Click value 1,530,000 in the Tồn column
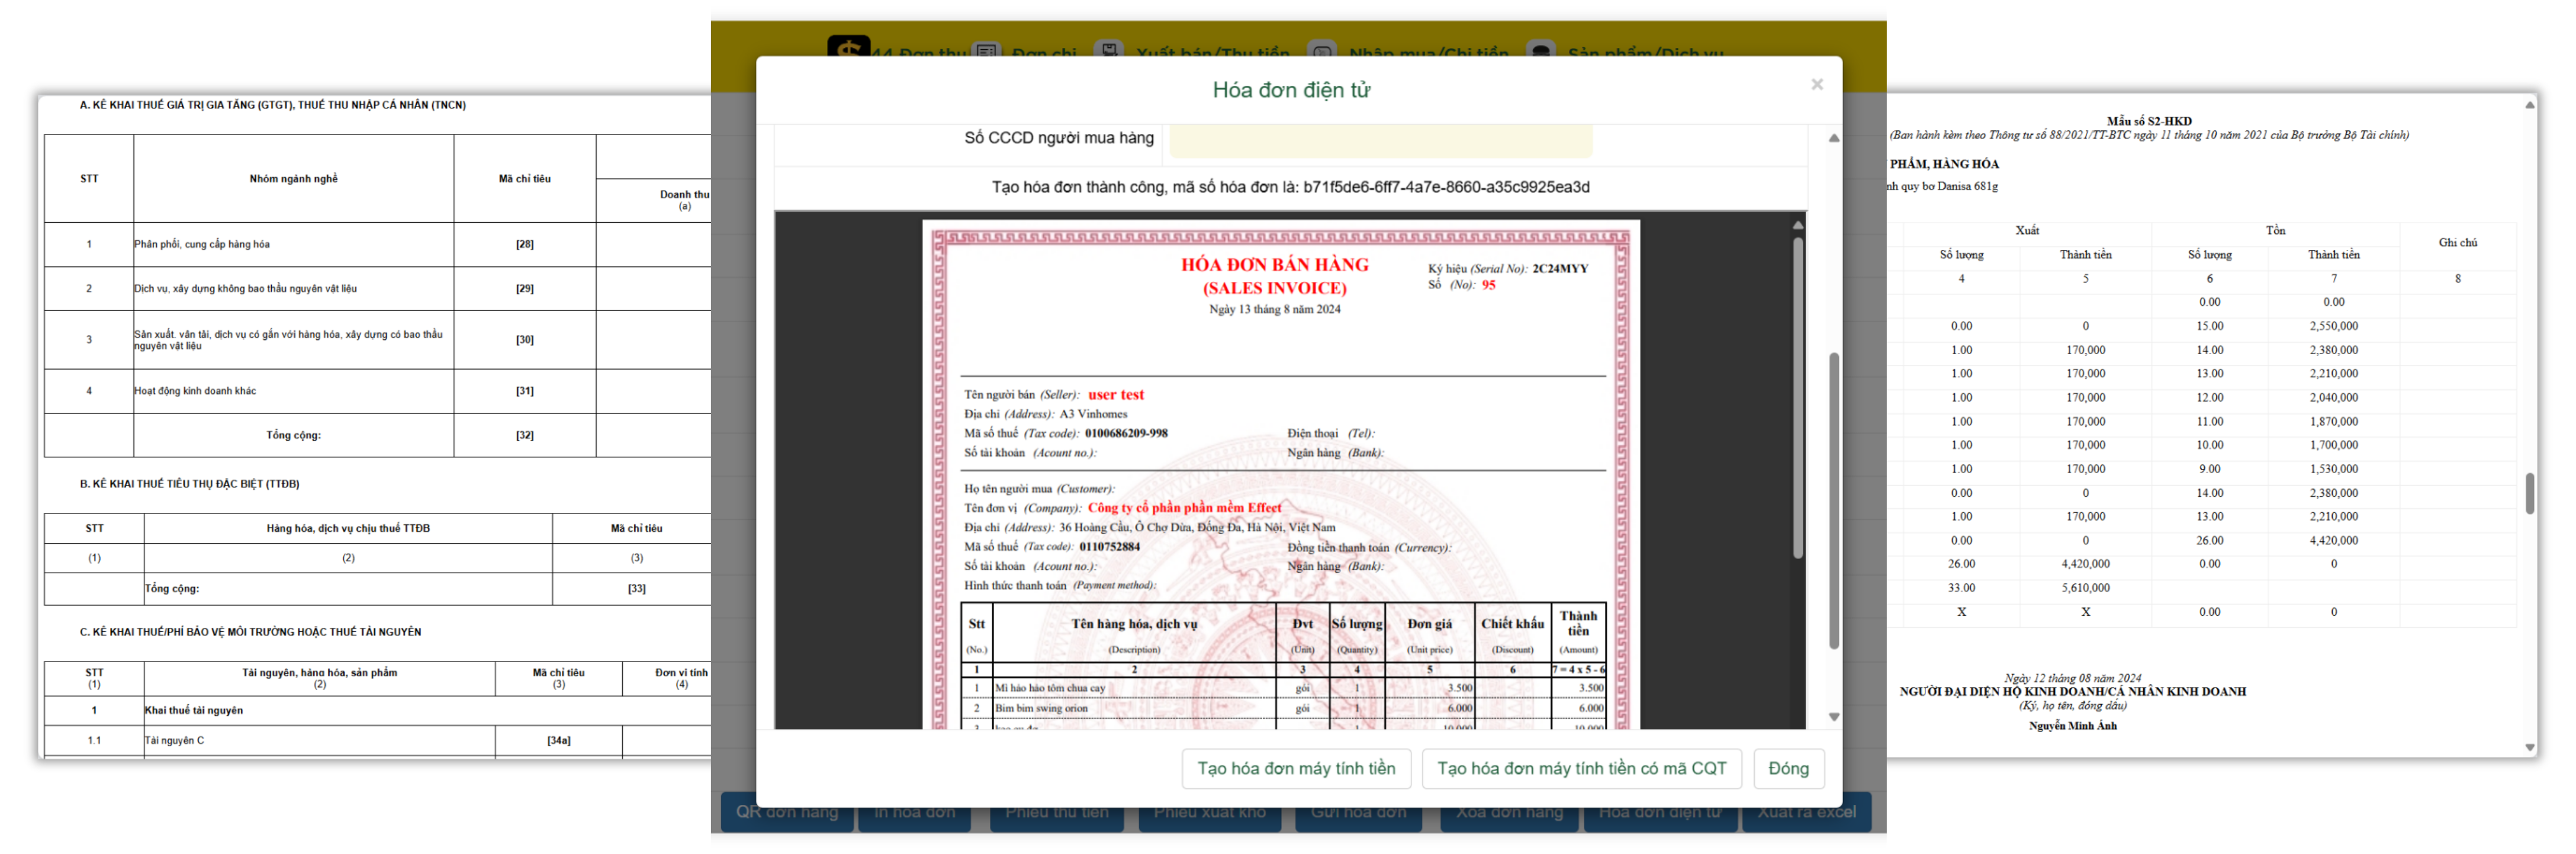This screenshot has height=854, width=2576. pos(2333,470)
